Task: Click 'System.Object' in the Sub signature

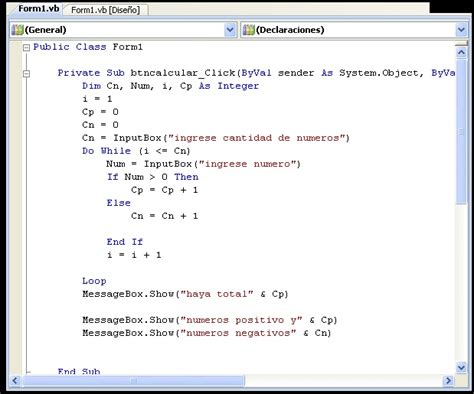Action: pyautogui.click(x=379, y=73)
